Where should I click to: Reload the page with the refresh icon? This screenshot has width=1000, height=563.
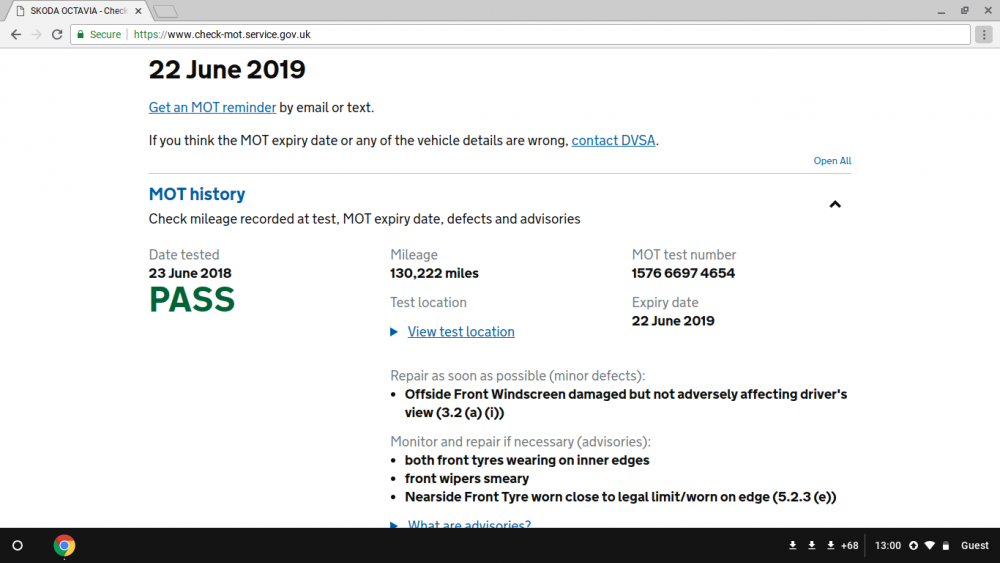coord(57,34)
